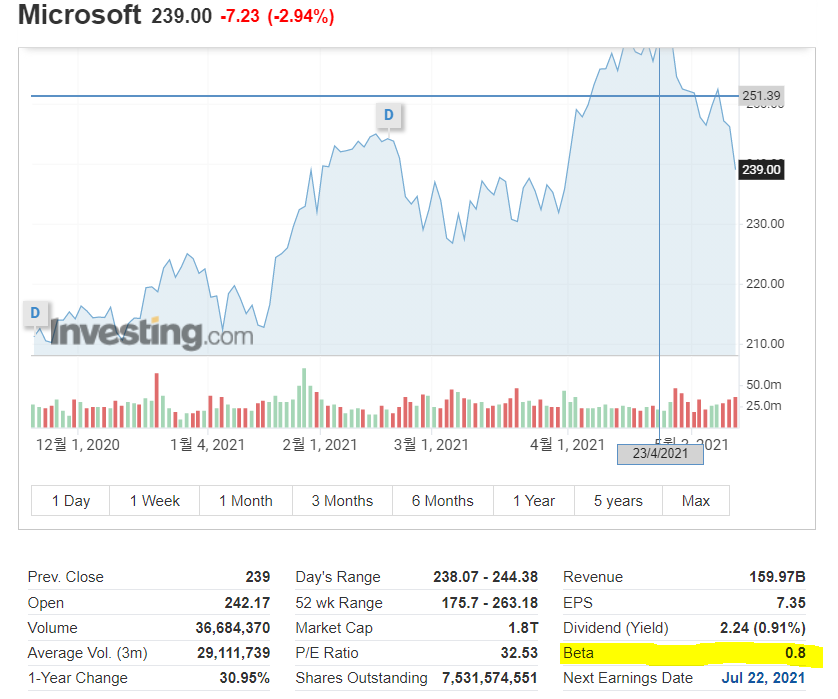Click the 2월 1, 2021 axis date label
The width and height of the screenshot is (838, 699).
[320, 445]
